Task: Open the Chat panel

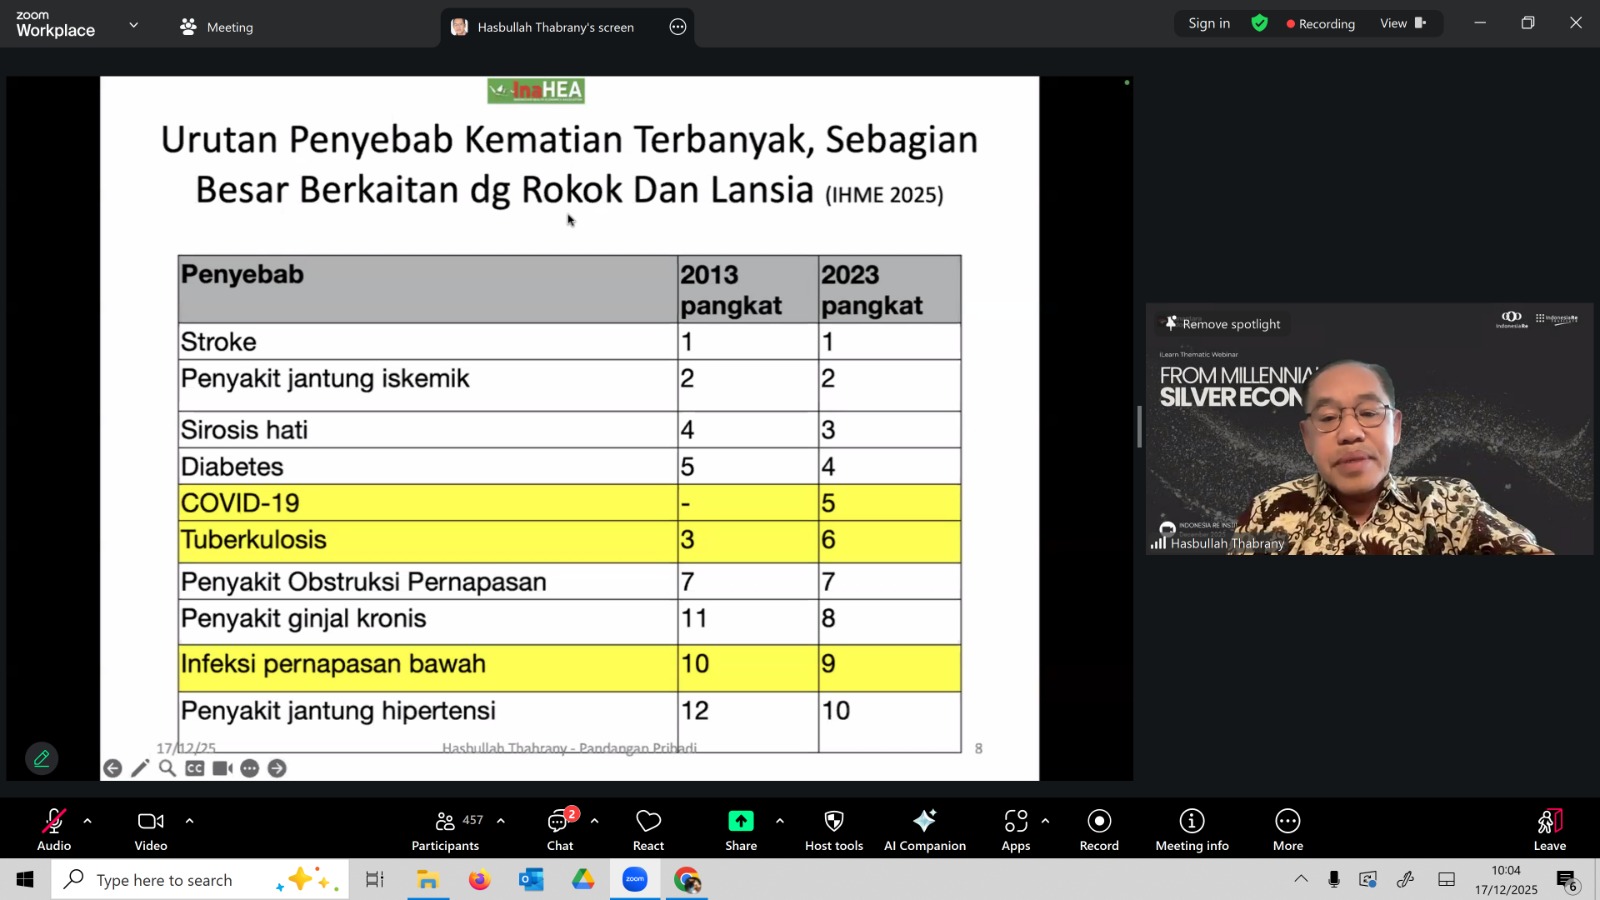Action: [559, 830]
